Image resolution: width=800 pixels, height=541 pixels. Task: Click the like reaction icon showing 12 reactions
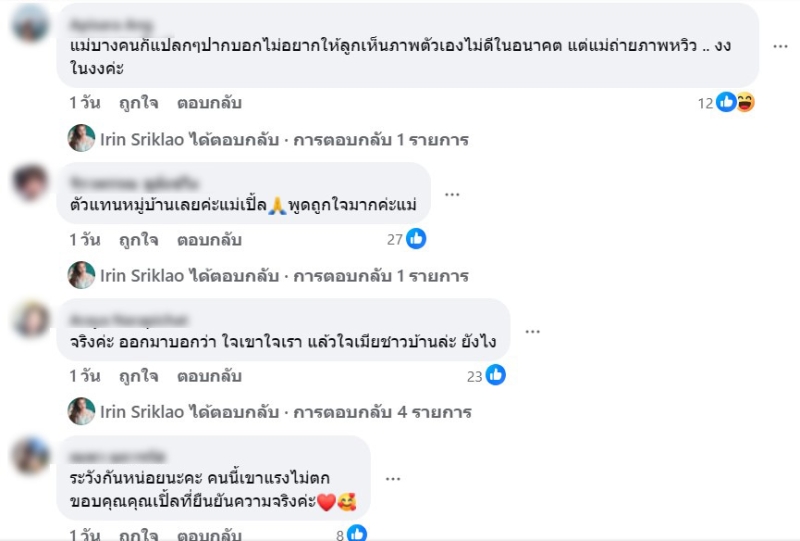tap(726, 103)
